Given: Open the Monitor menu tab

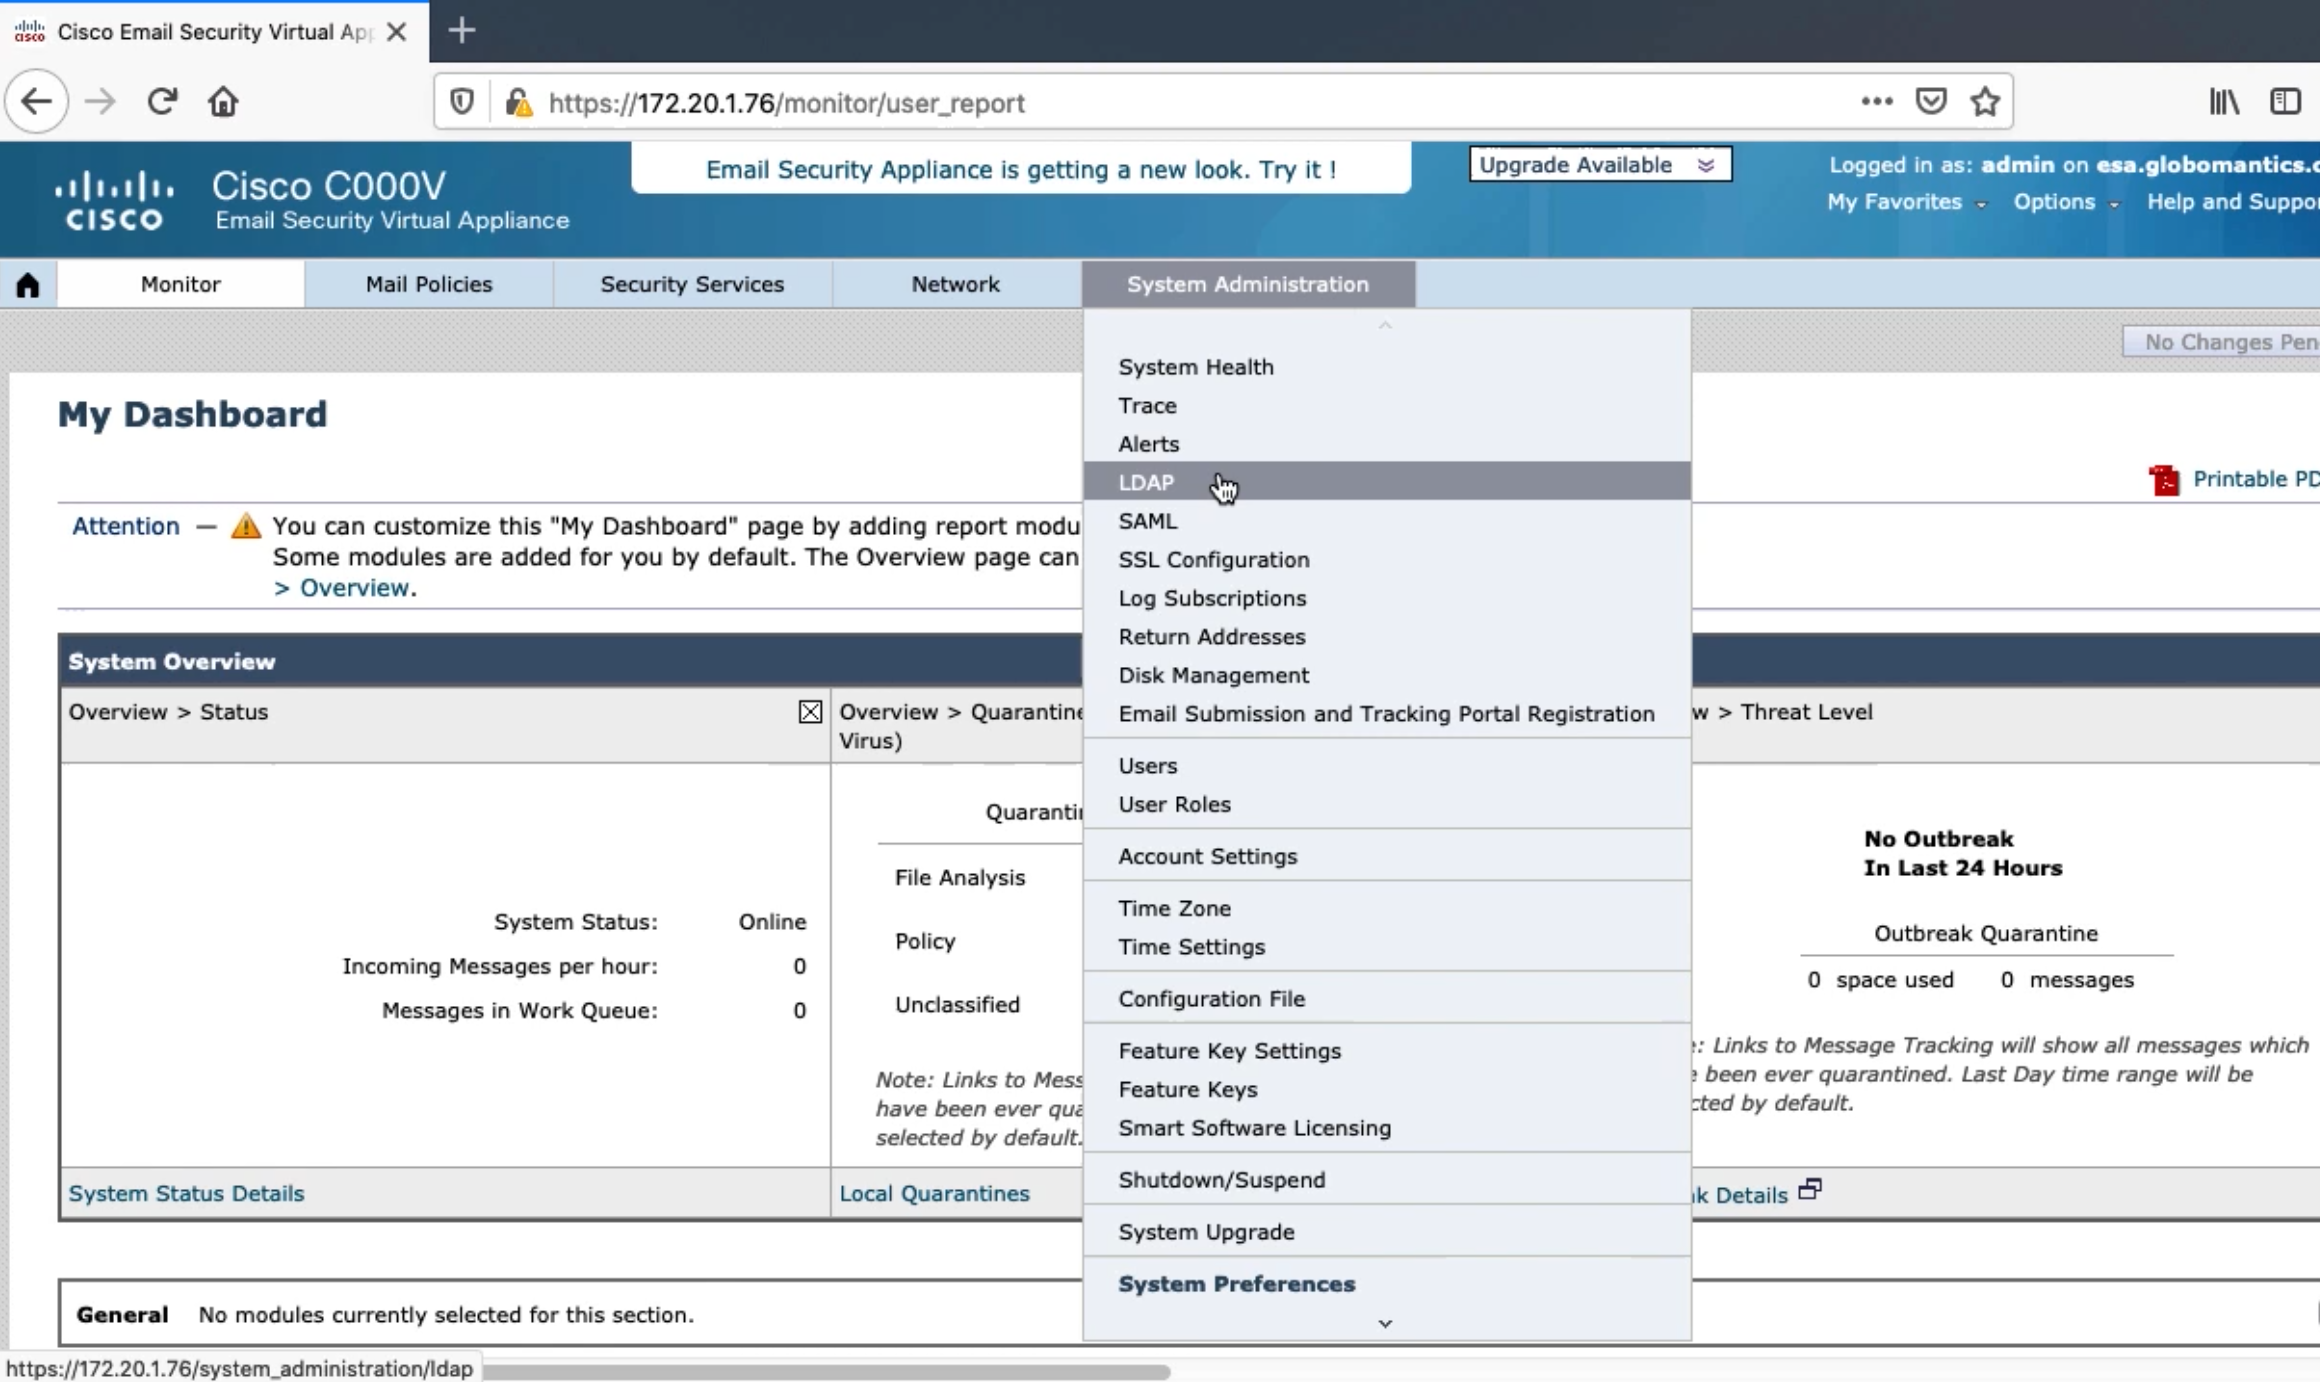Looking at the screenshot, I should (x=180, y=284).
